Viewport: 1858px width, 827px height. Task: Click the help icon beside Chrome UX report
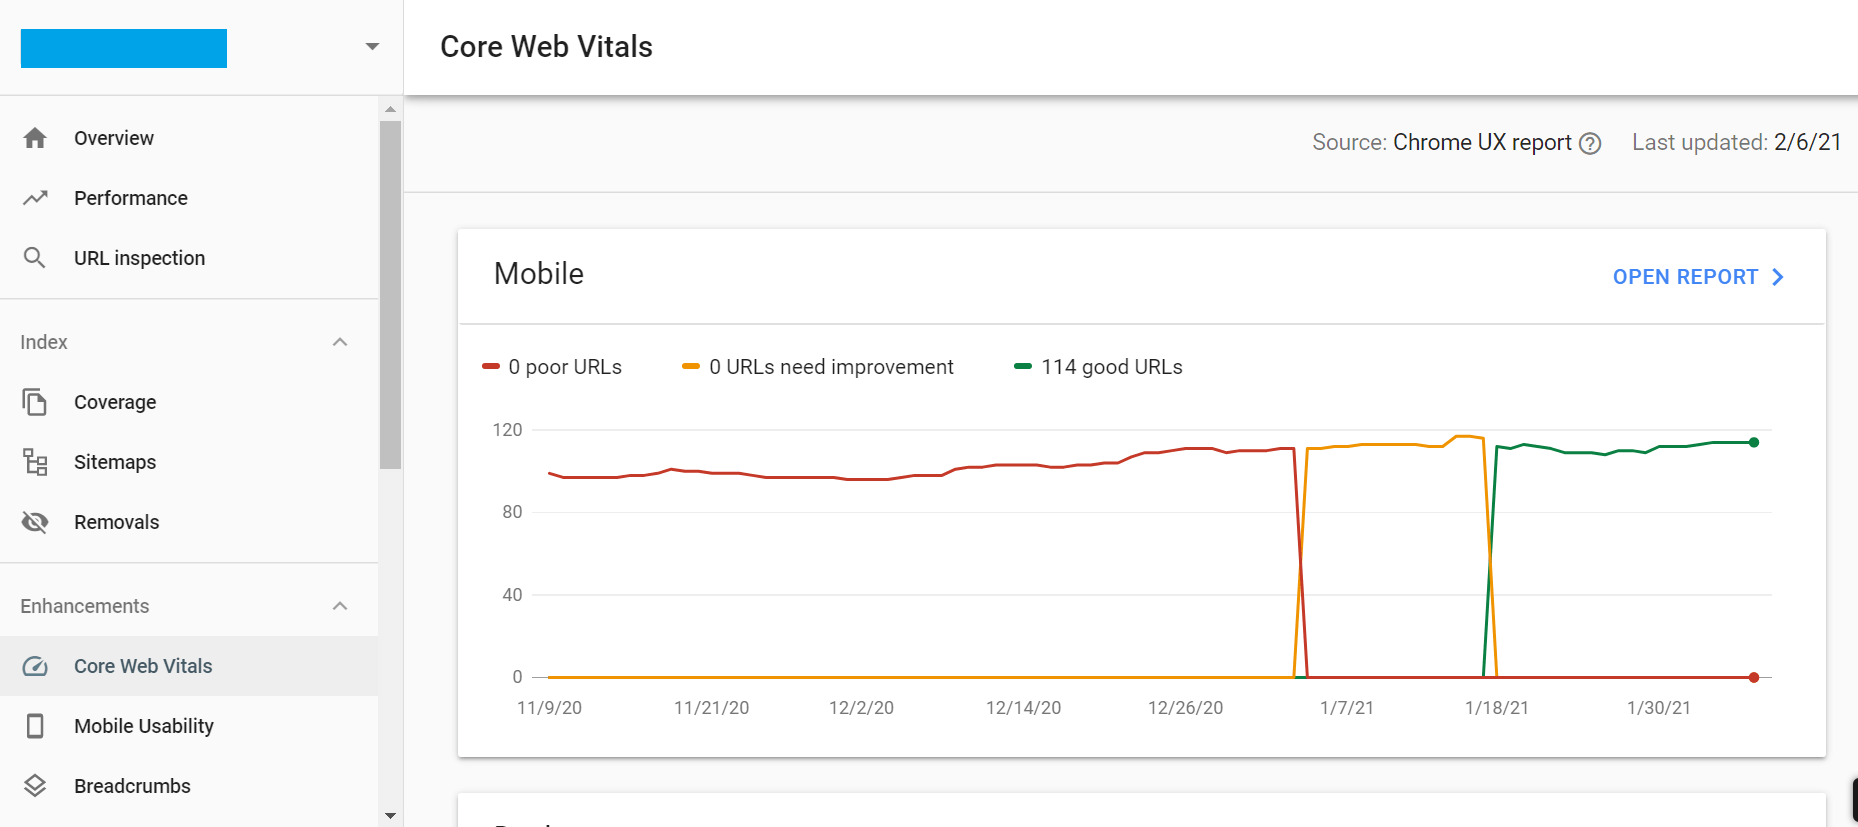[x=1590, y=144]
